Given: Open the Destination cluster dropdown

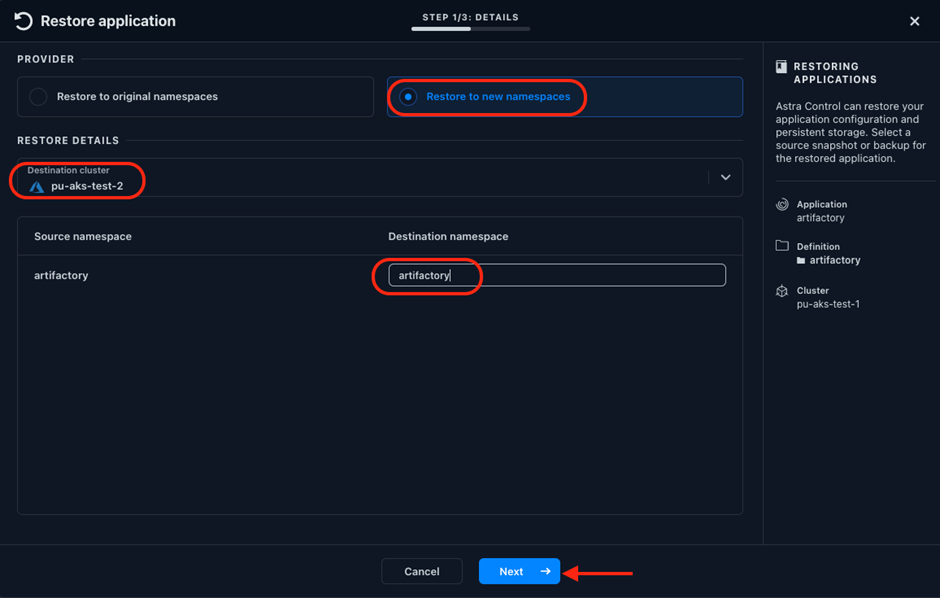Looking at the screenshot, I should tap(380, 177).
